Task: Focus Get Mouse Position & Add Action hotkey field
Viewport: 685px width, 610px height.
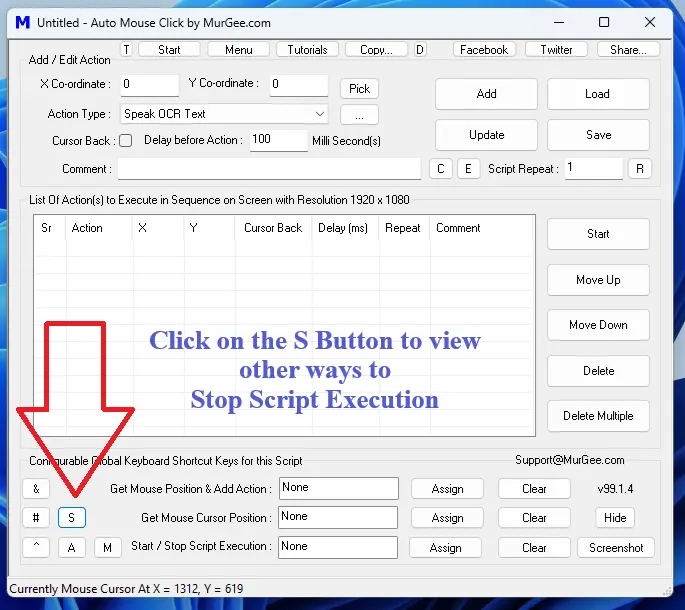Action: 339,488
